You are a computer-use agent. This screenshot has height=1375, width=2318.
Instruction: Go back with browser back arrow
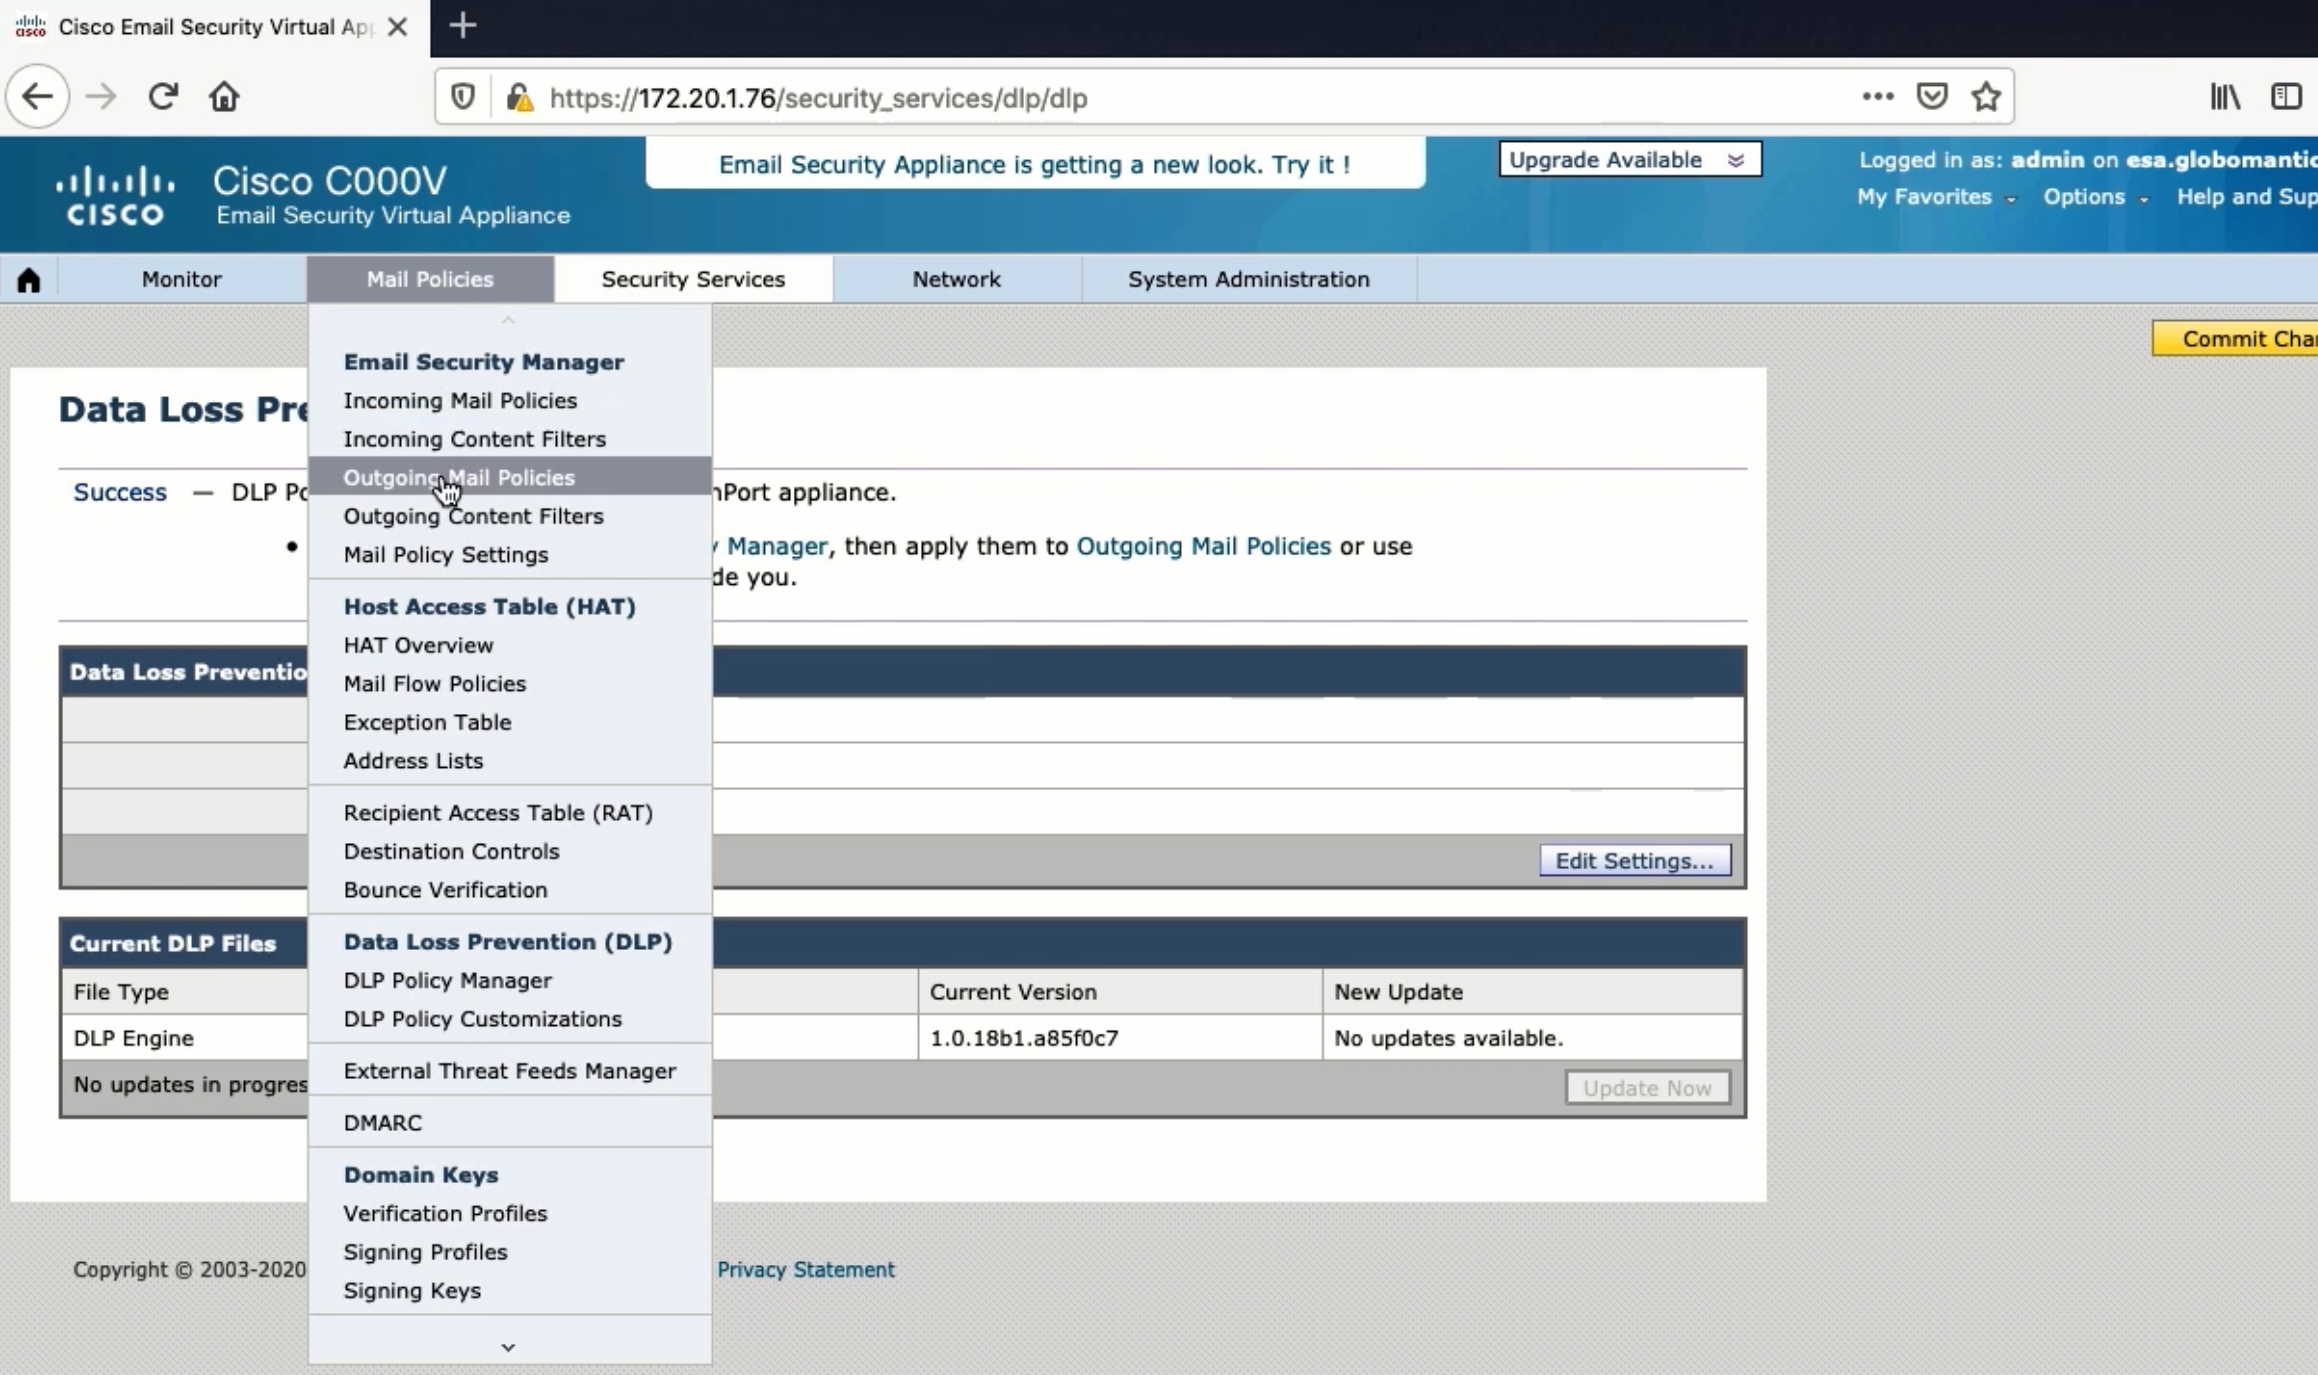point(37,97)
